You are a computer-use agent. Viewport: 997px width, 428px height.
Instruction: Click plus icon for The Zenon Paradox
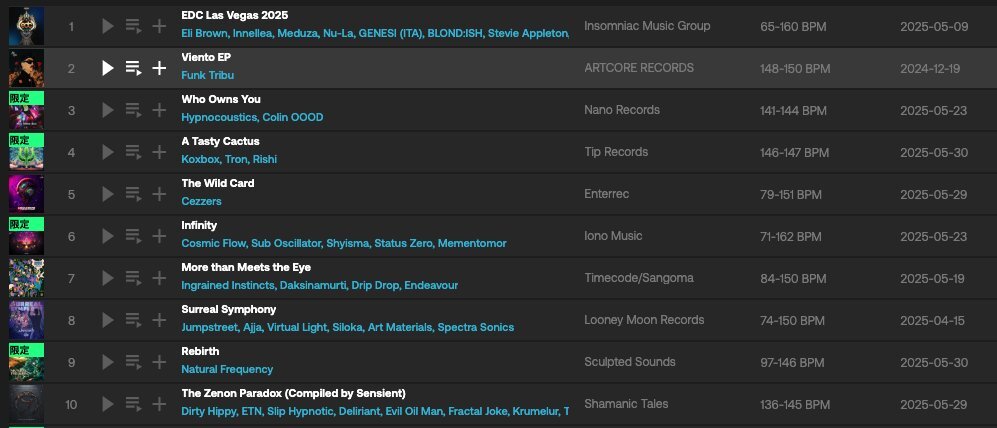pyautogui.click(x=159, y=404)
